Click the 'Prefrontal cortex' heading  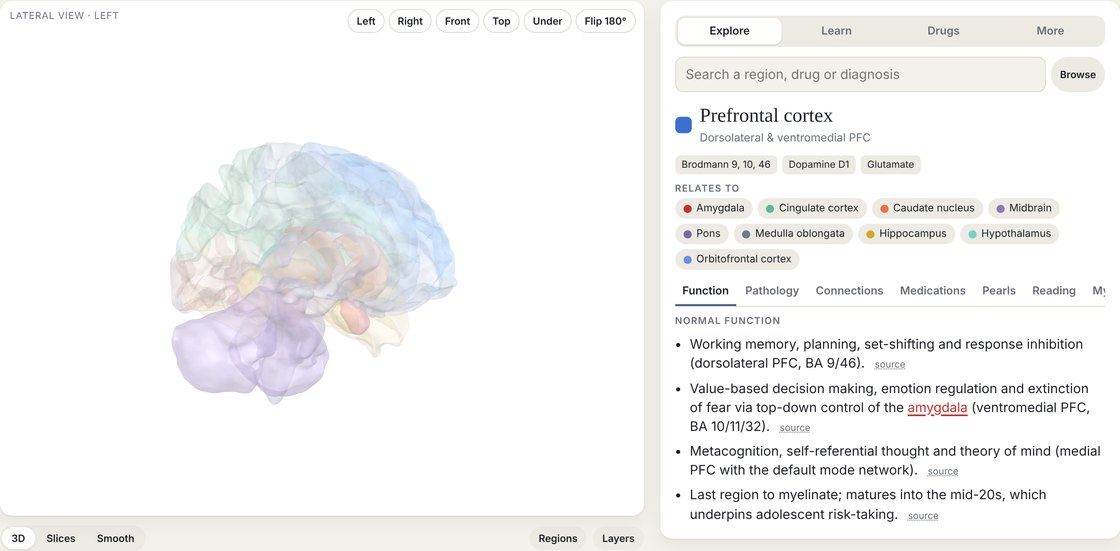(x=766, y=115)
